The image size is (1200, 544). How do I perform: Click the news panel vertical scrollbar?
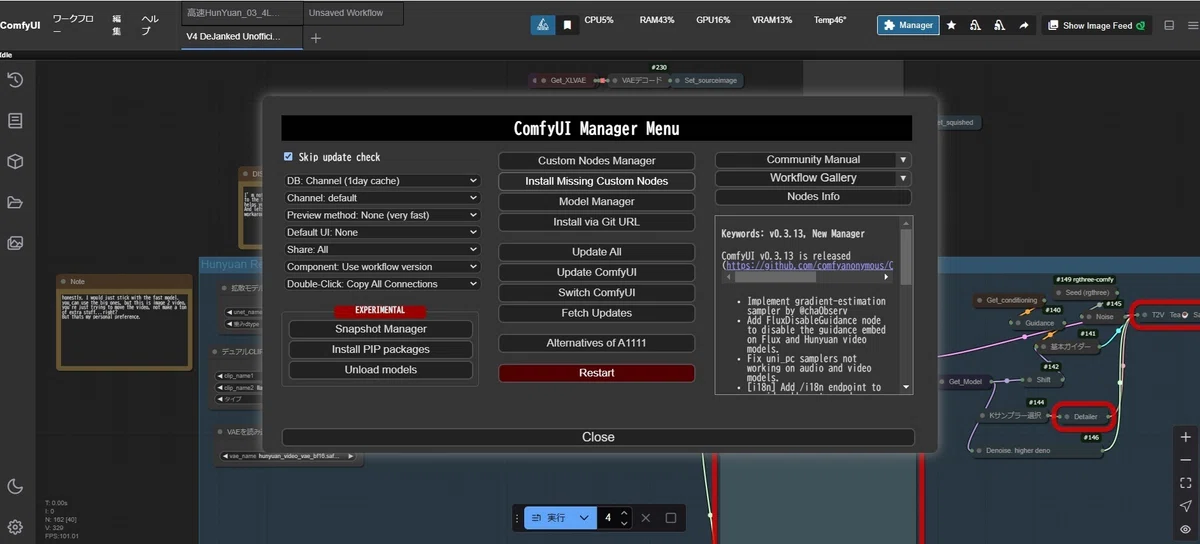tap(906, 257)
